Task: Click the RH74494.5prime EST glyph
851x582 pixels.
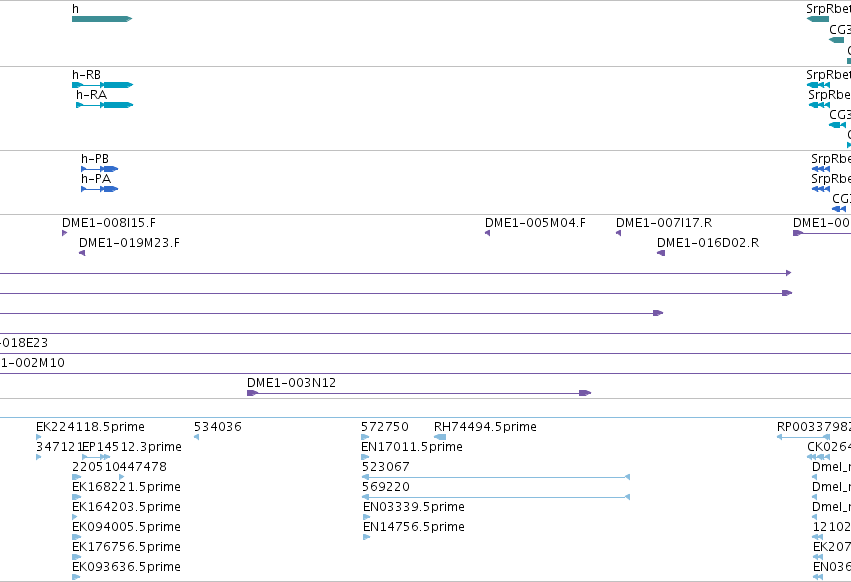Action: 440,437
